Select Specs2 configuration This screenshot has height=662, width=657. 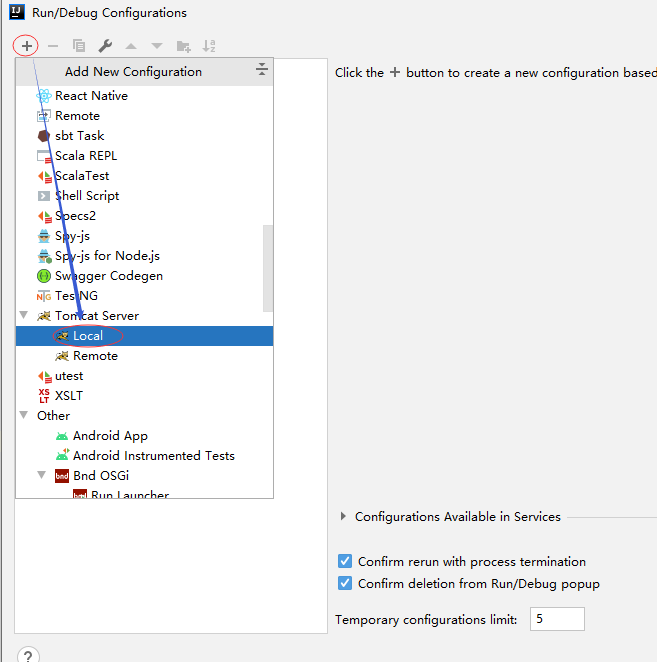(144, 216)
